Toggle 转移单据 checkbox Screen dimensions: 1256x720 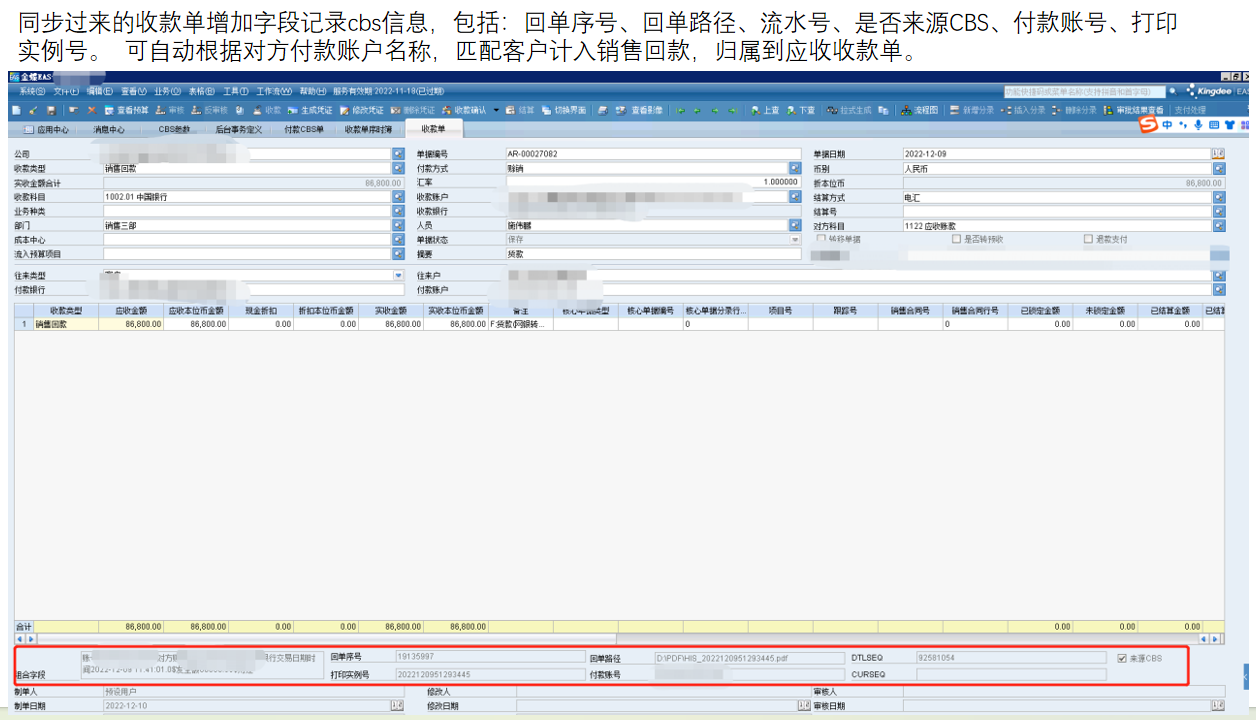click(x=821, y=239)
